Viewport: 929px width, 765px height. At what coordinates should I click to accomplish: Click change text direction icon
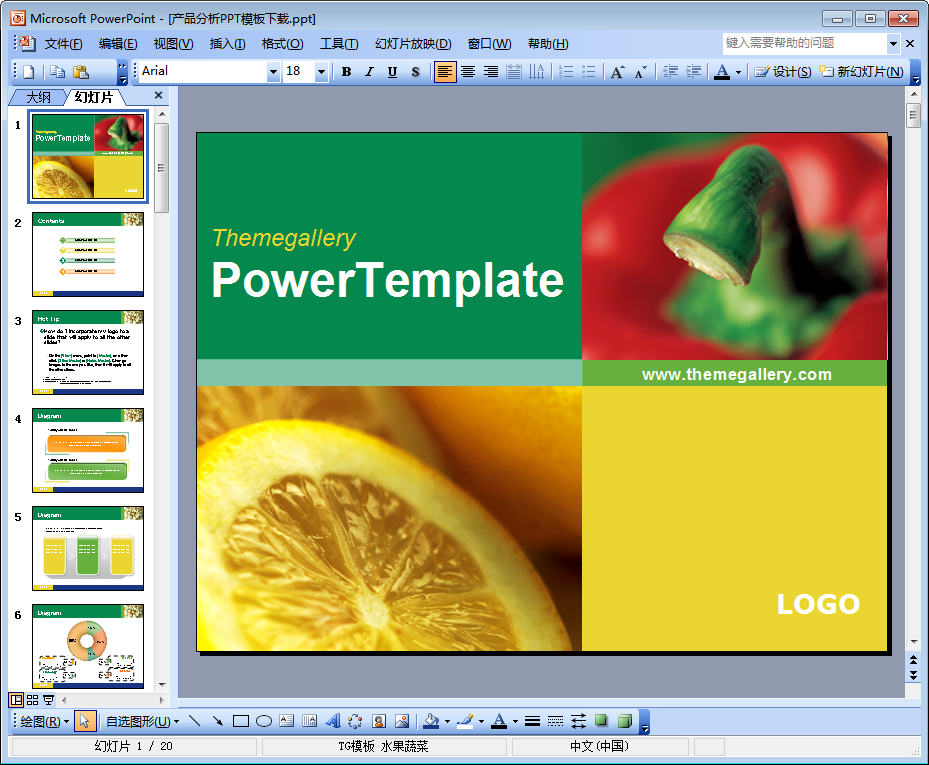[x=537, y=72]
